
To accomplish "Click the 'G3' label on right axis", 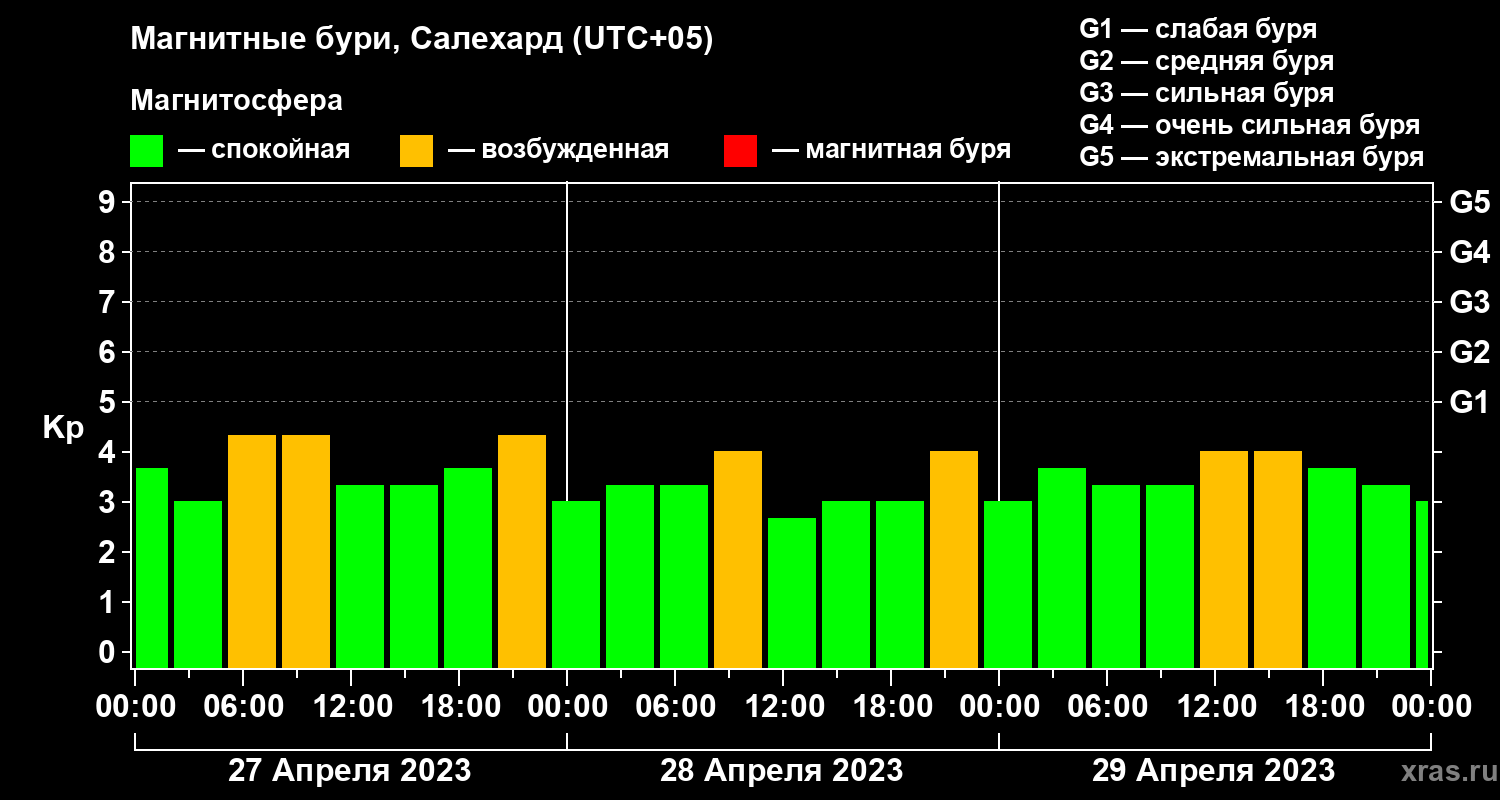I will pyautogui.click(x=1469, y=302).
